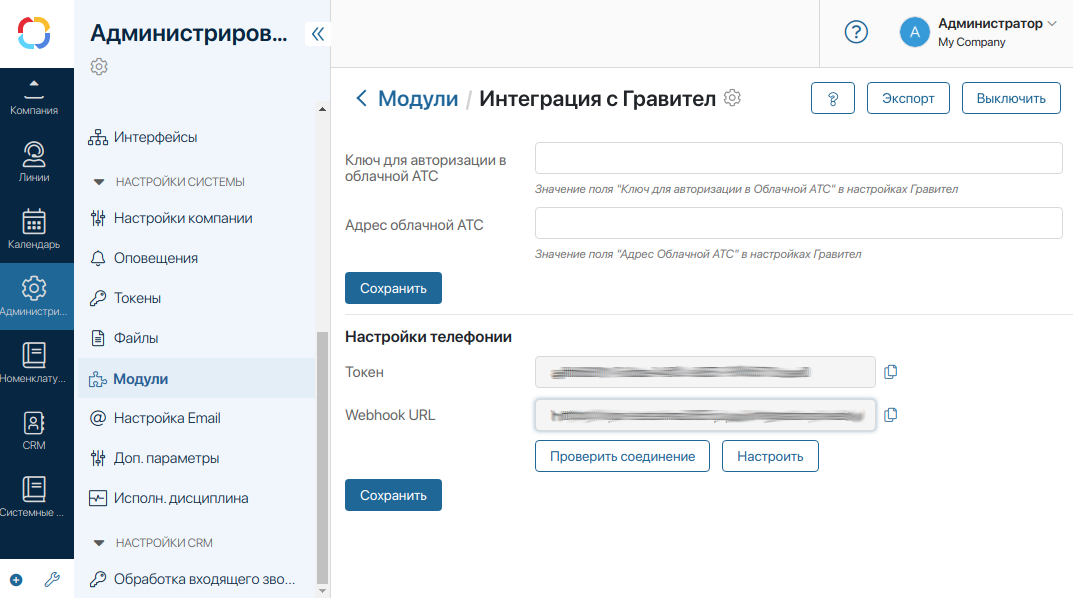Focus the Адрес облачной АТС field
The image size is (1073, 598).
(799, 223)
